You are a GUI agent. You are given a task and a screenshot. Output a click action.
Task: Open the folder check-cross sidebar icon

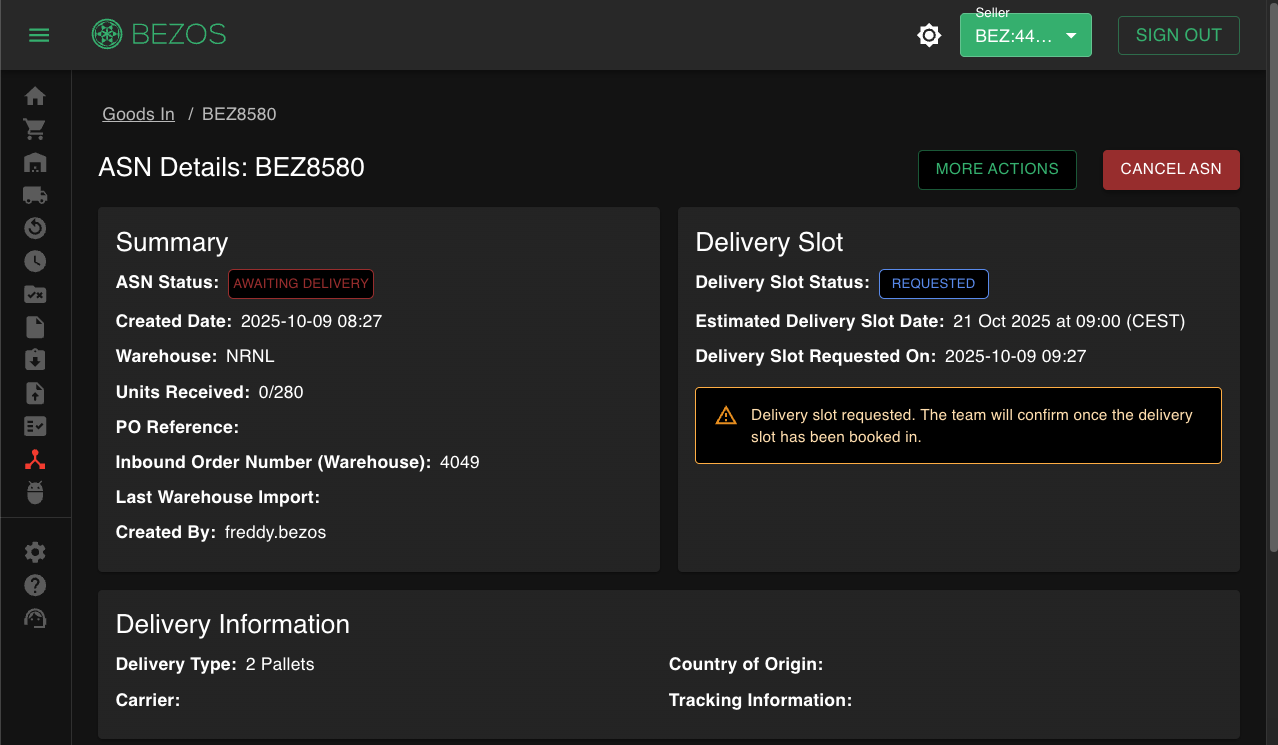pyautogui.click(x=35, y=294)
